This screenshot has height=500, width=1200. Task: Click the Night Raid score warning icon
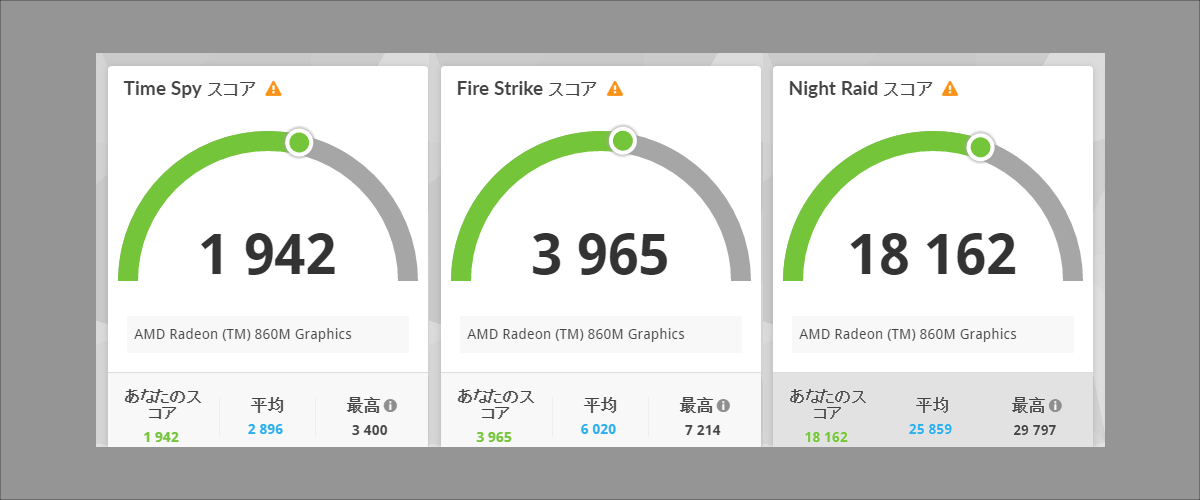[950, 88]
